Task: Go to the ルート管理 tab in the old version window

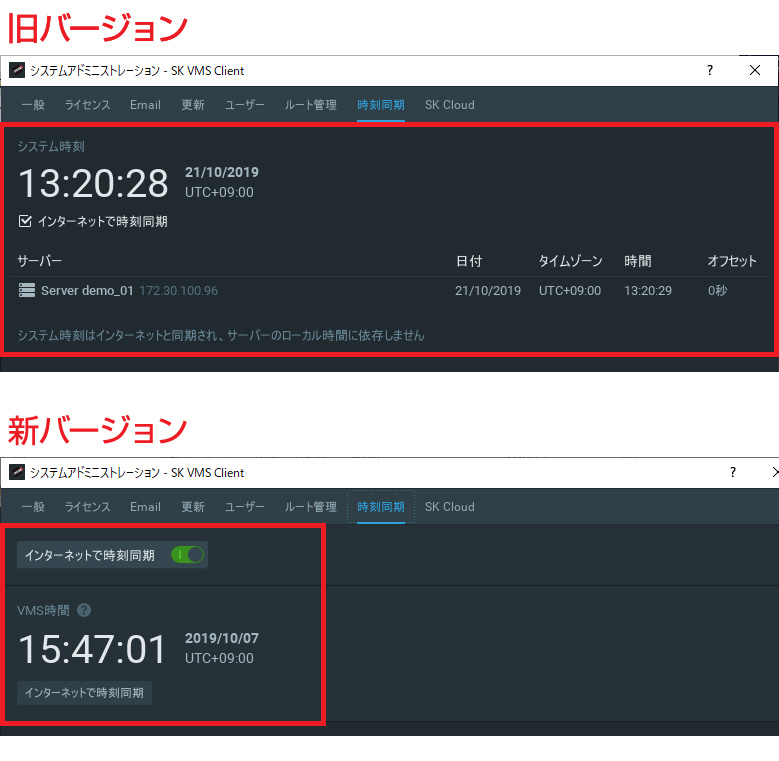Action: [x=311, y=105]
